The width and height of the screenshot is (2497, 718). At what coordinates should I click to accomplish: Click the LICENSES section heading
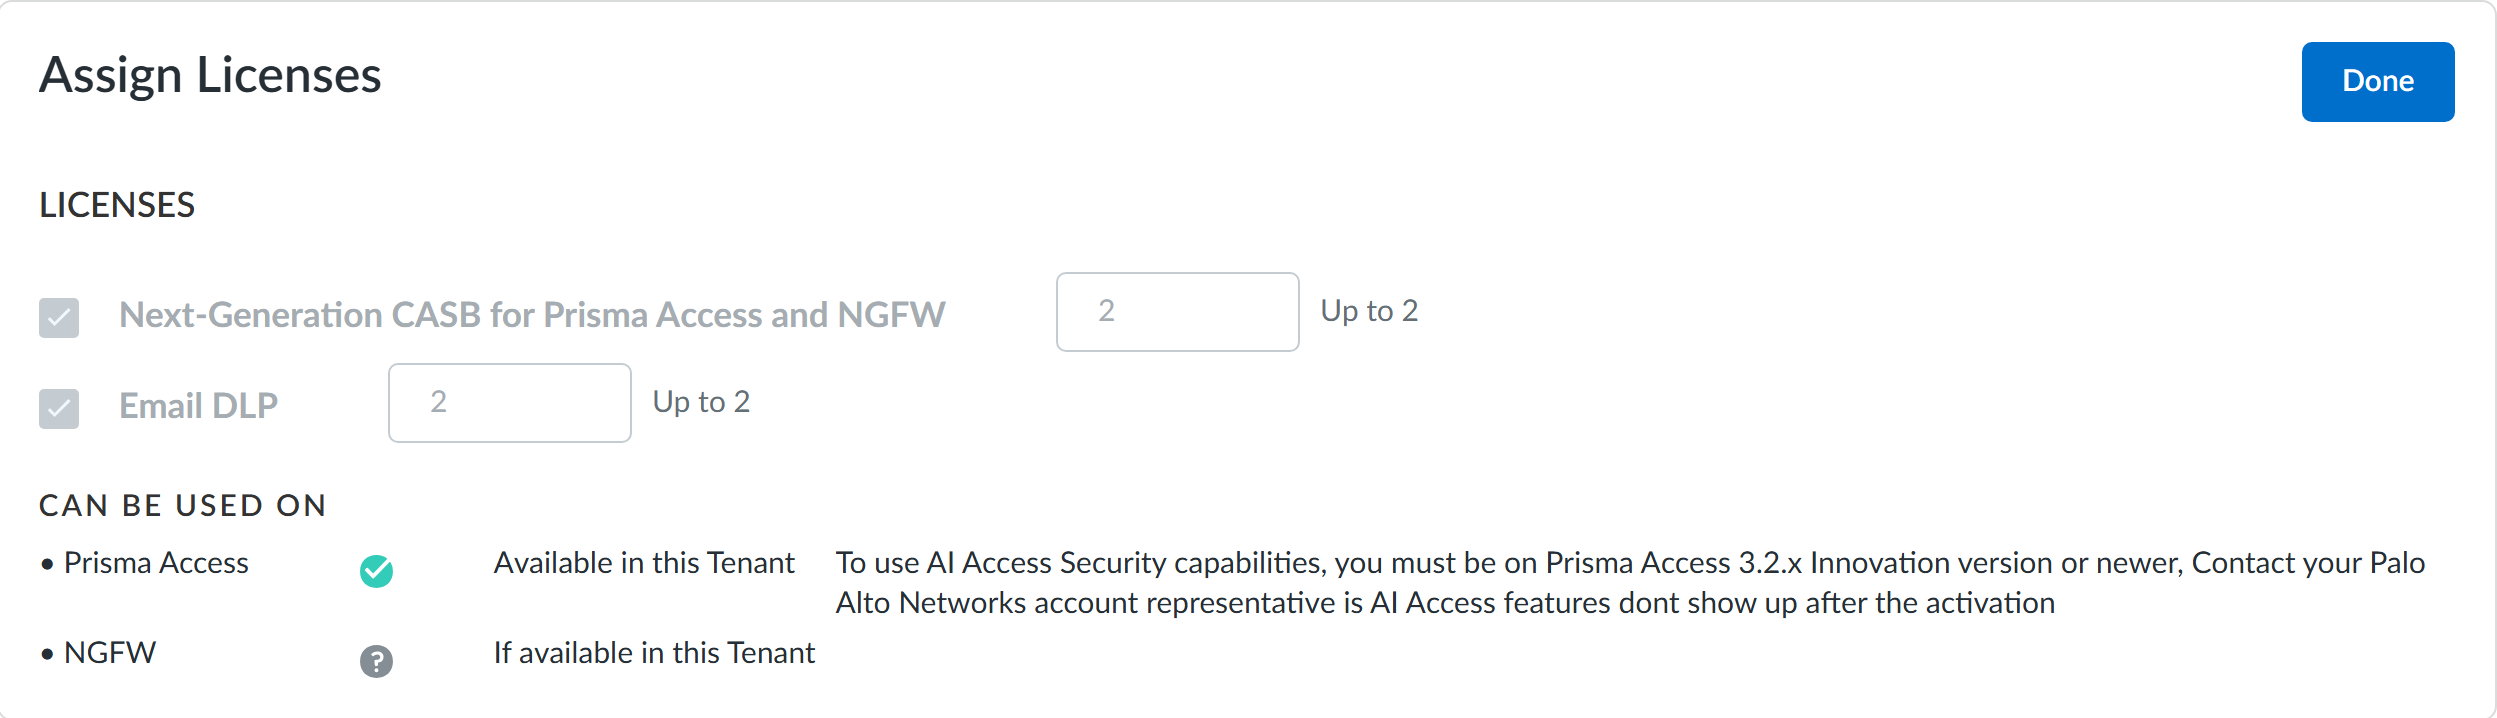pos(117,205)
